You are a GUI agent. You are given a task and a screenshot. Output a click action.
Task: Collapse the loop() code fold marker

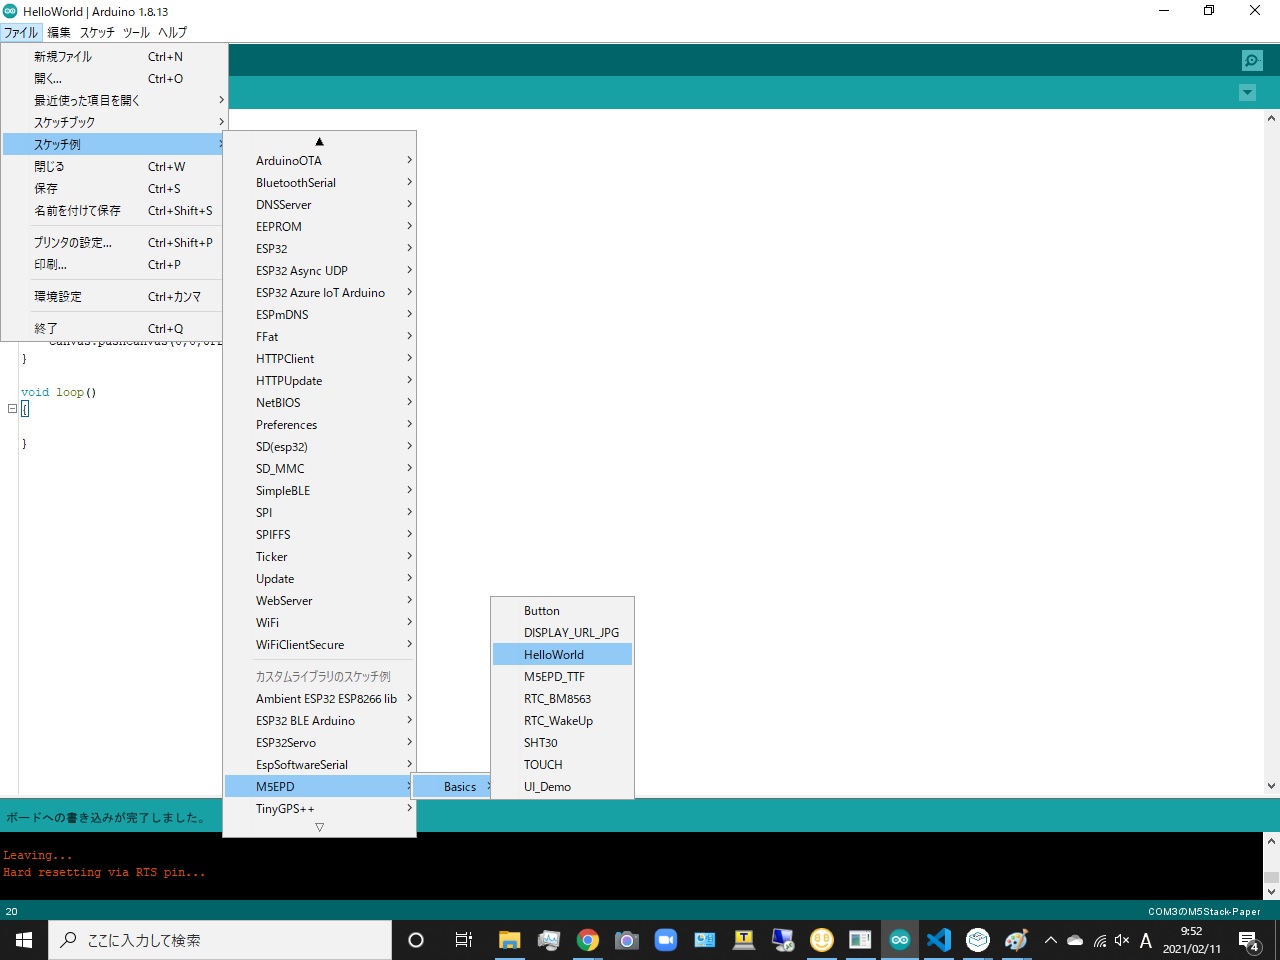pos(12,409)
